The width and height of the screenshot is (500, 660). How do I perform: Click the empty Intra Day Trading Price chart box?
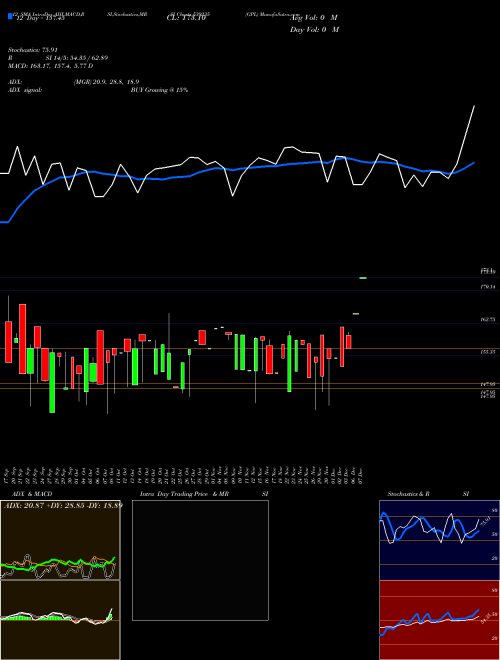pyautogui.click(x=200, y=560)
